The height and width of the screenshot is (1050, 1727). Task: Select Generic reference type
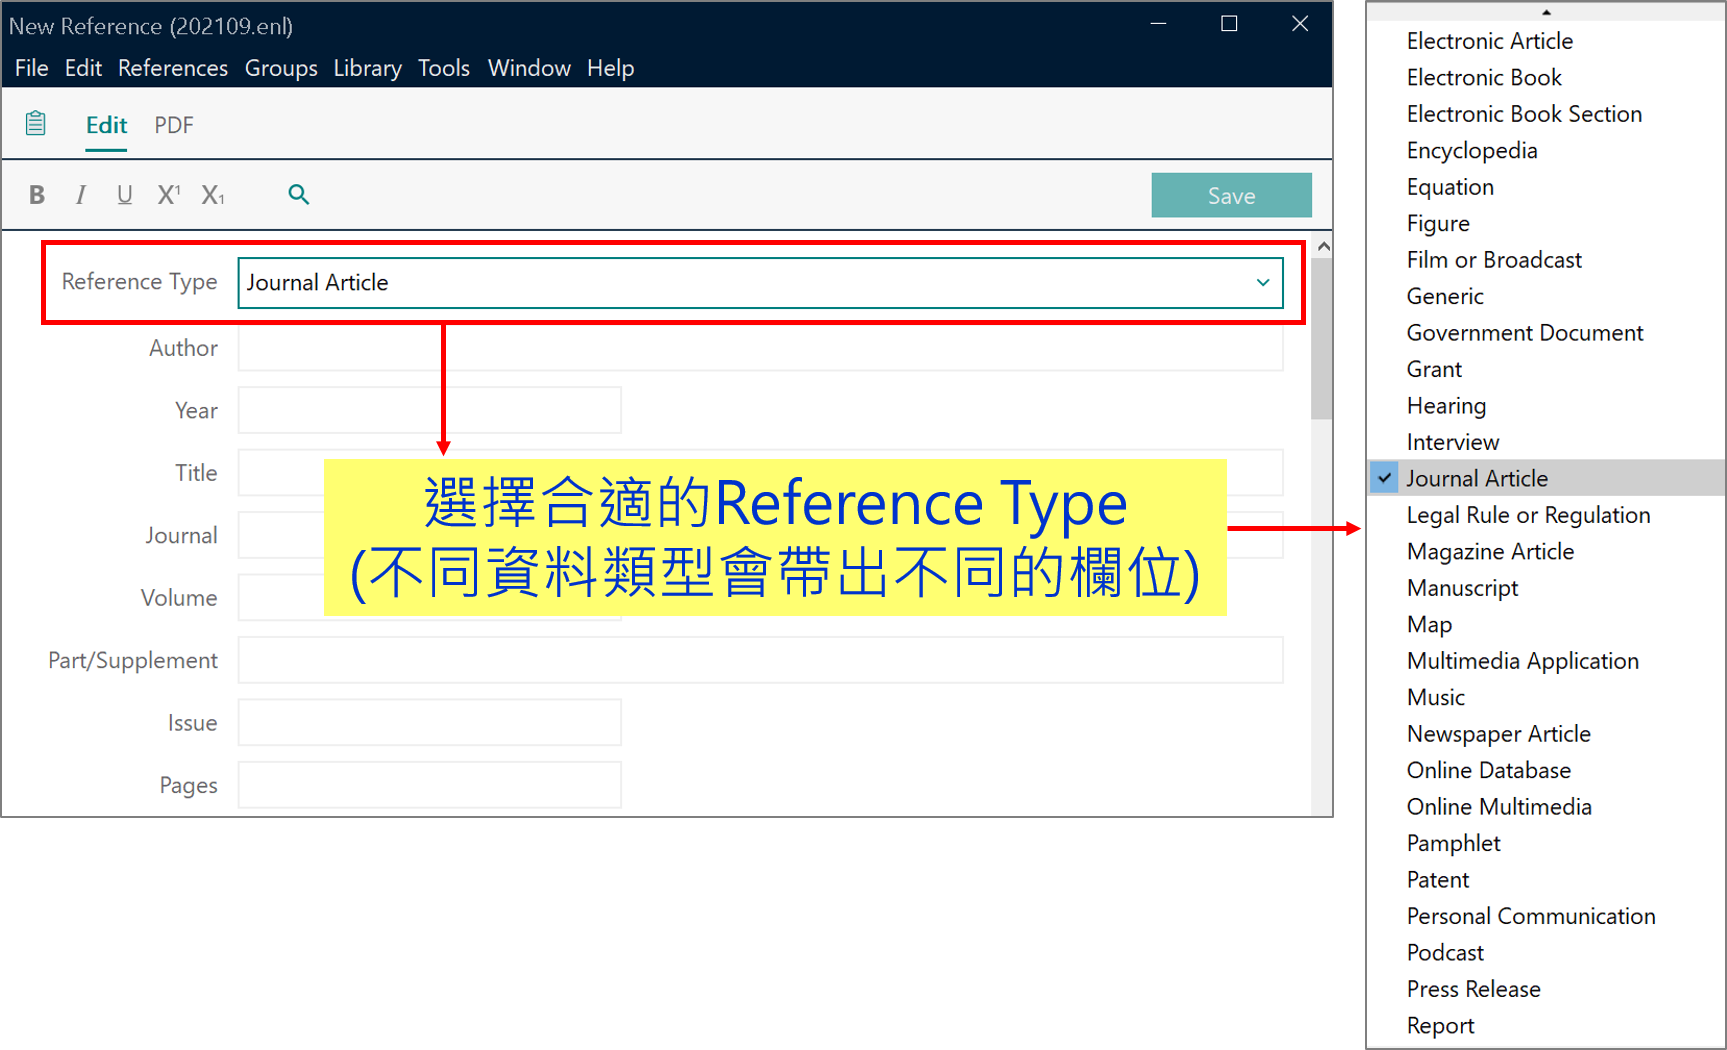pyautogui.click(x=1445, y=296)
